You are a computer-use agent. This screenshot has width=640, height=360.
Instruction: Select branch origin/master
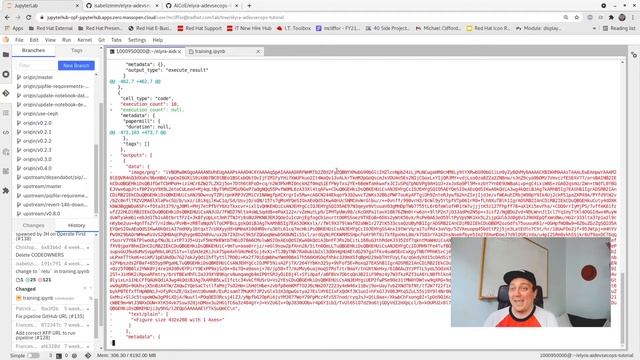pyautogui.click(x=38, y=77)
